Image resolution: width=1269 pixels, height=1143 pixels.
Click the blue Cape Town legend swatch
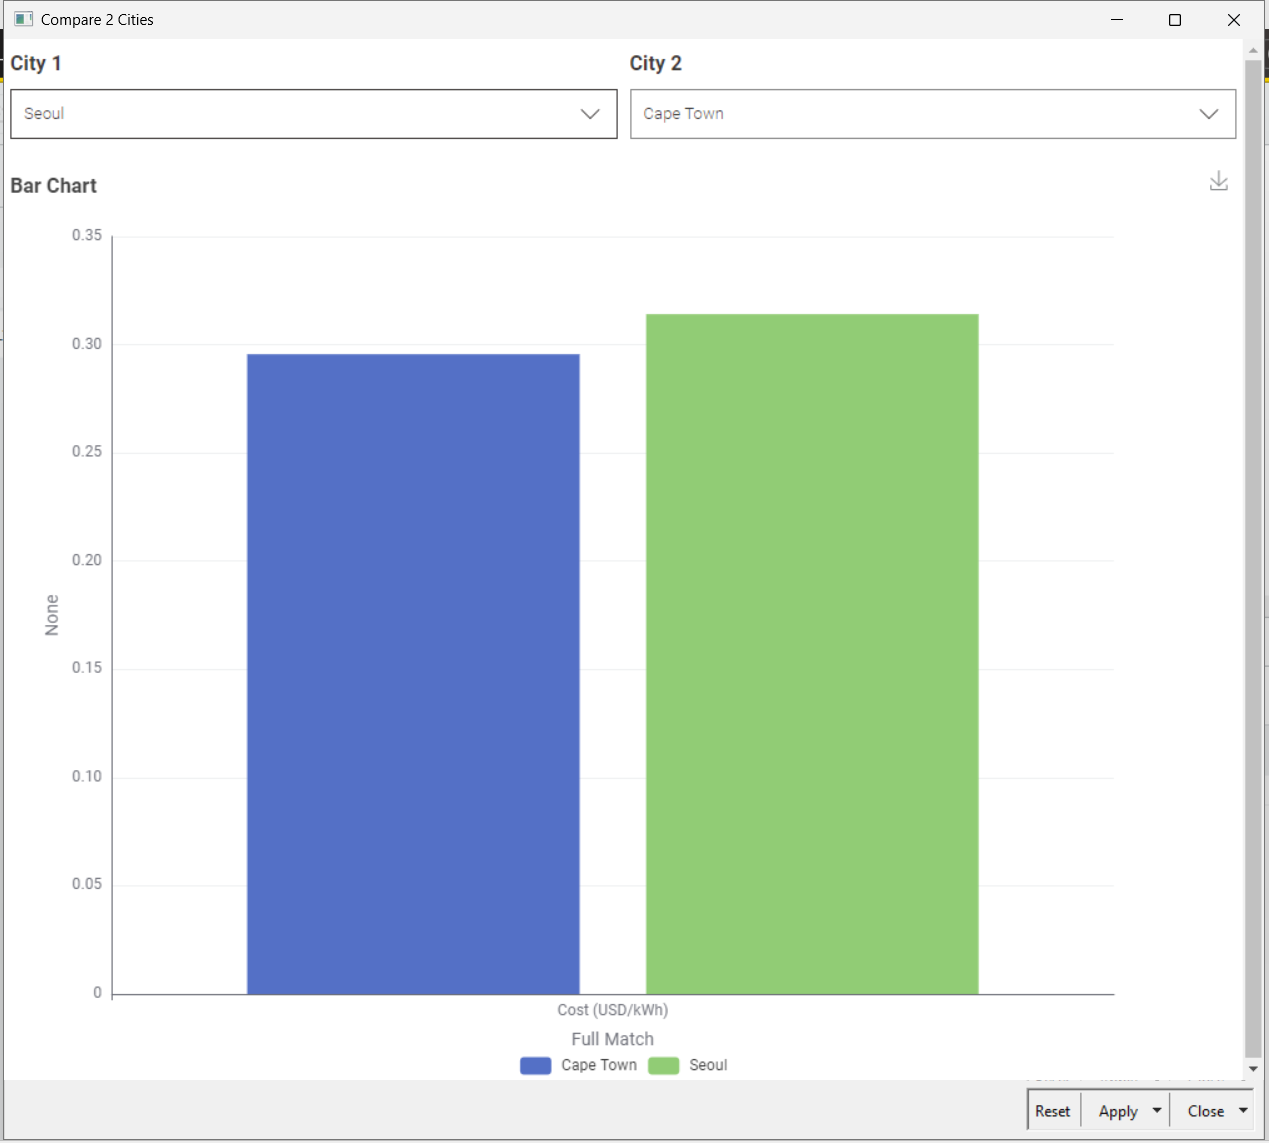coord(535,1066)
